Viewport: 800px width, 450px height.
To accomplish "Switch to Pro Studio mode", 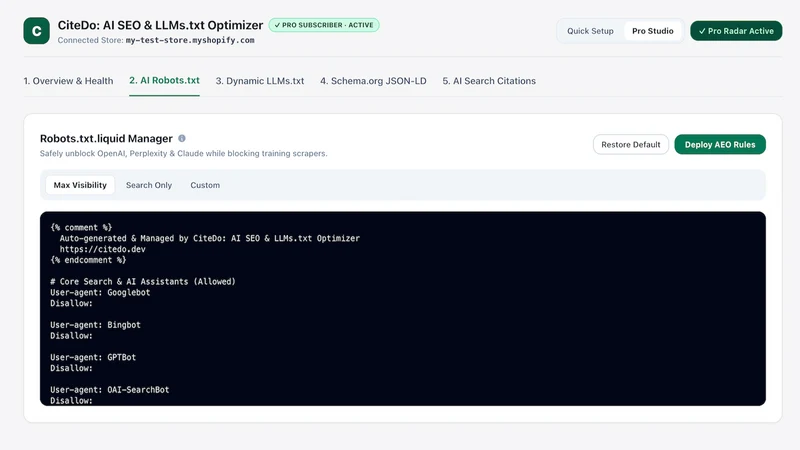I will pyautogui.click(x=653, y=31).
